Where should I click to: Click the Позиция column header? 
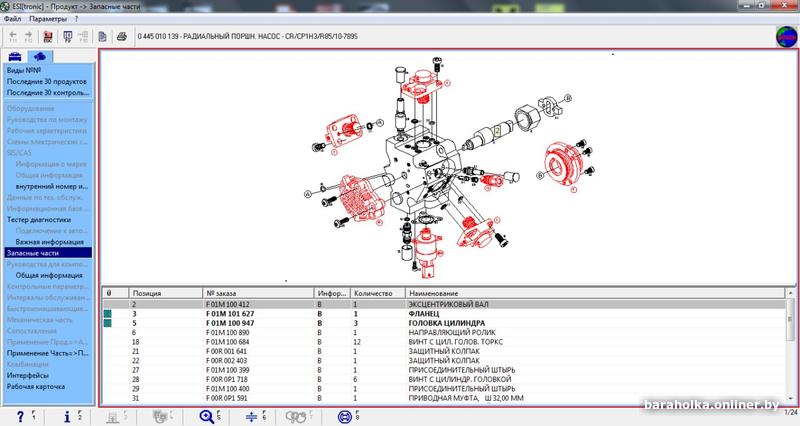click(x=166, y=293)
